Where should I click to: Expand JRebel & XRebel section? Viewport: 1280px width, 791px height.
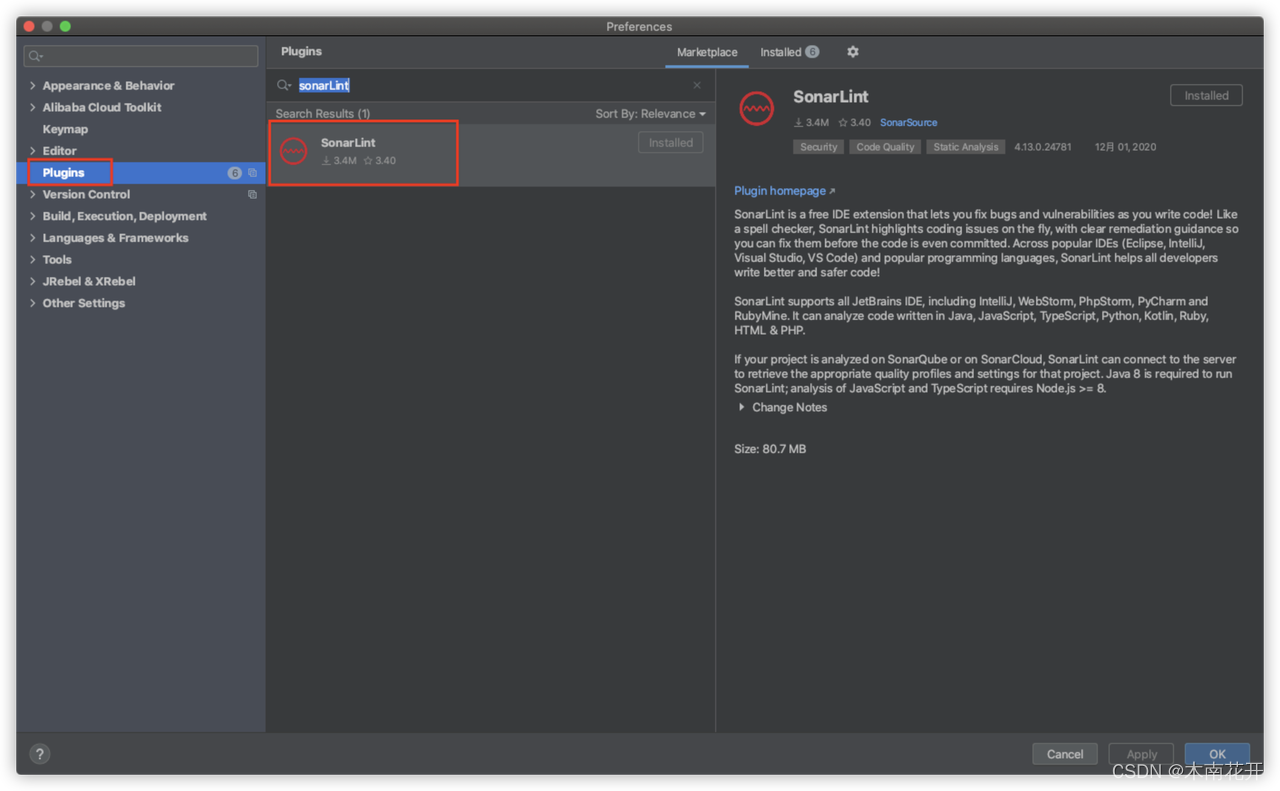(33, 282)
